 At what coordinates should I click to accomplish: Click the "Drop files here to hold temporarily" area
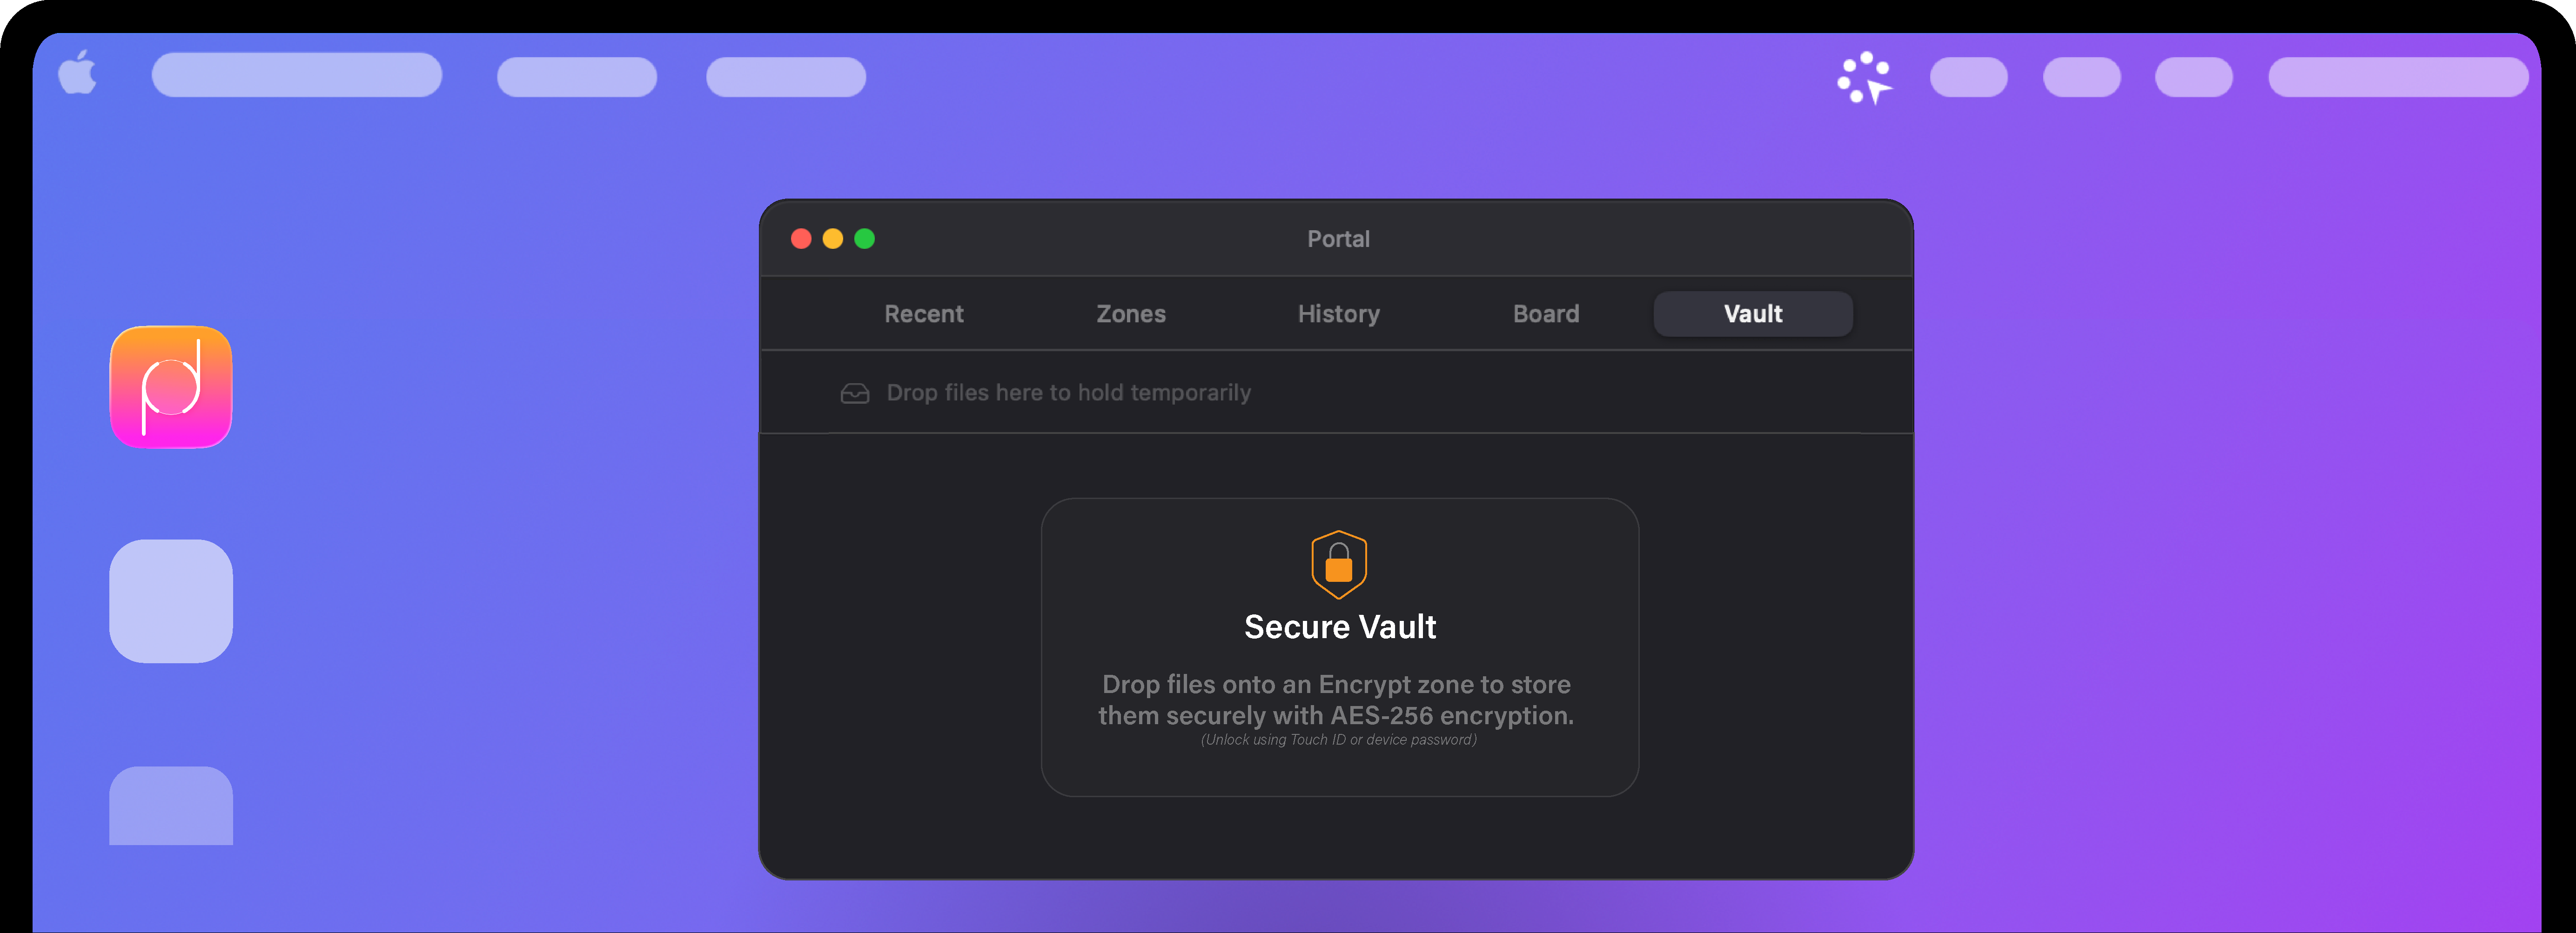click(1068, 393)
